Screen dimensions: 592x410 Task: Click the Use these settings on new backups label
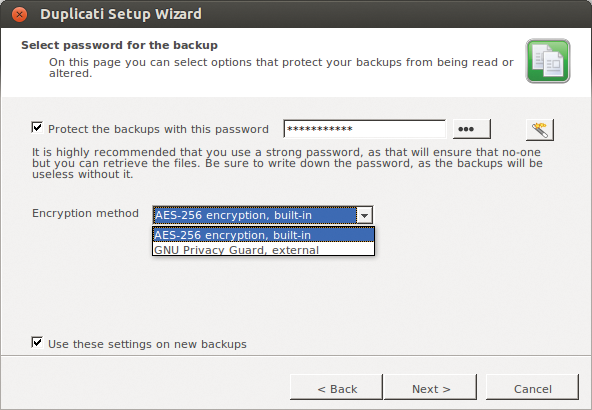pyautogui.click(x=147, y=344)
